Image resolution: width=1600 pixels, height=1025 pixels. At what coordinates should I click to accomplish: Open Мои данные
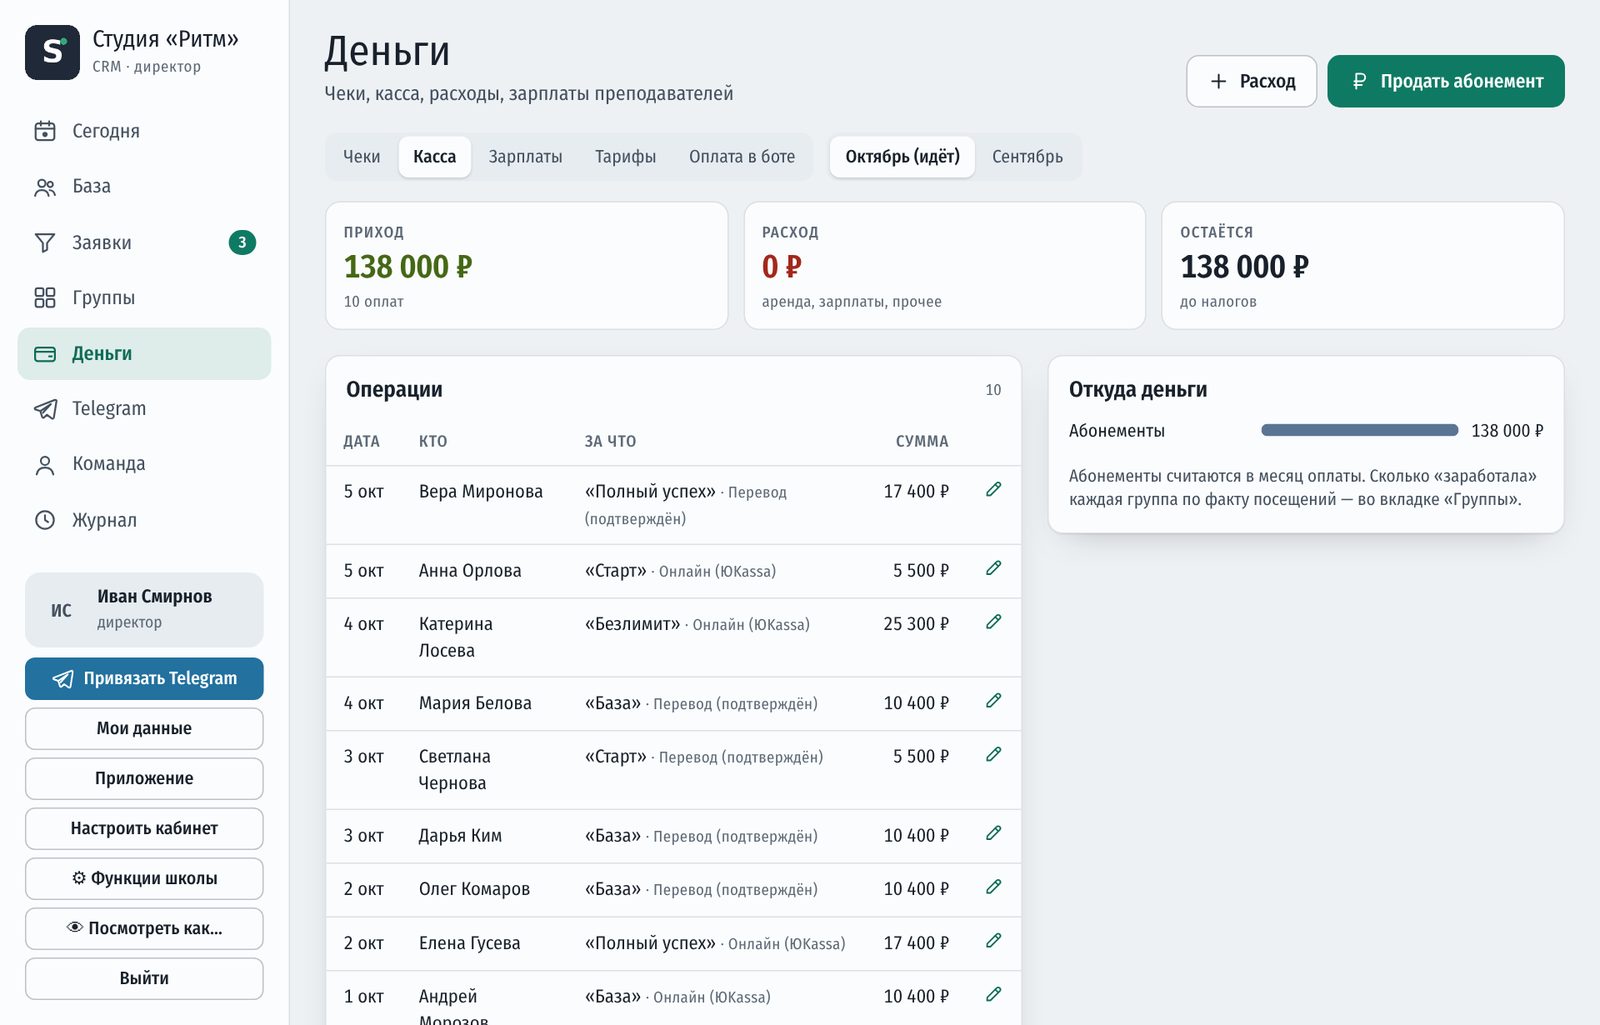click(144, 728)
